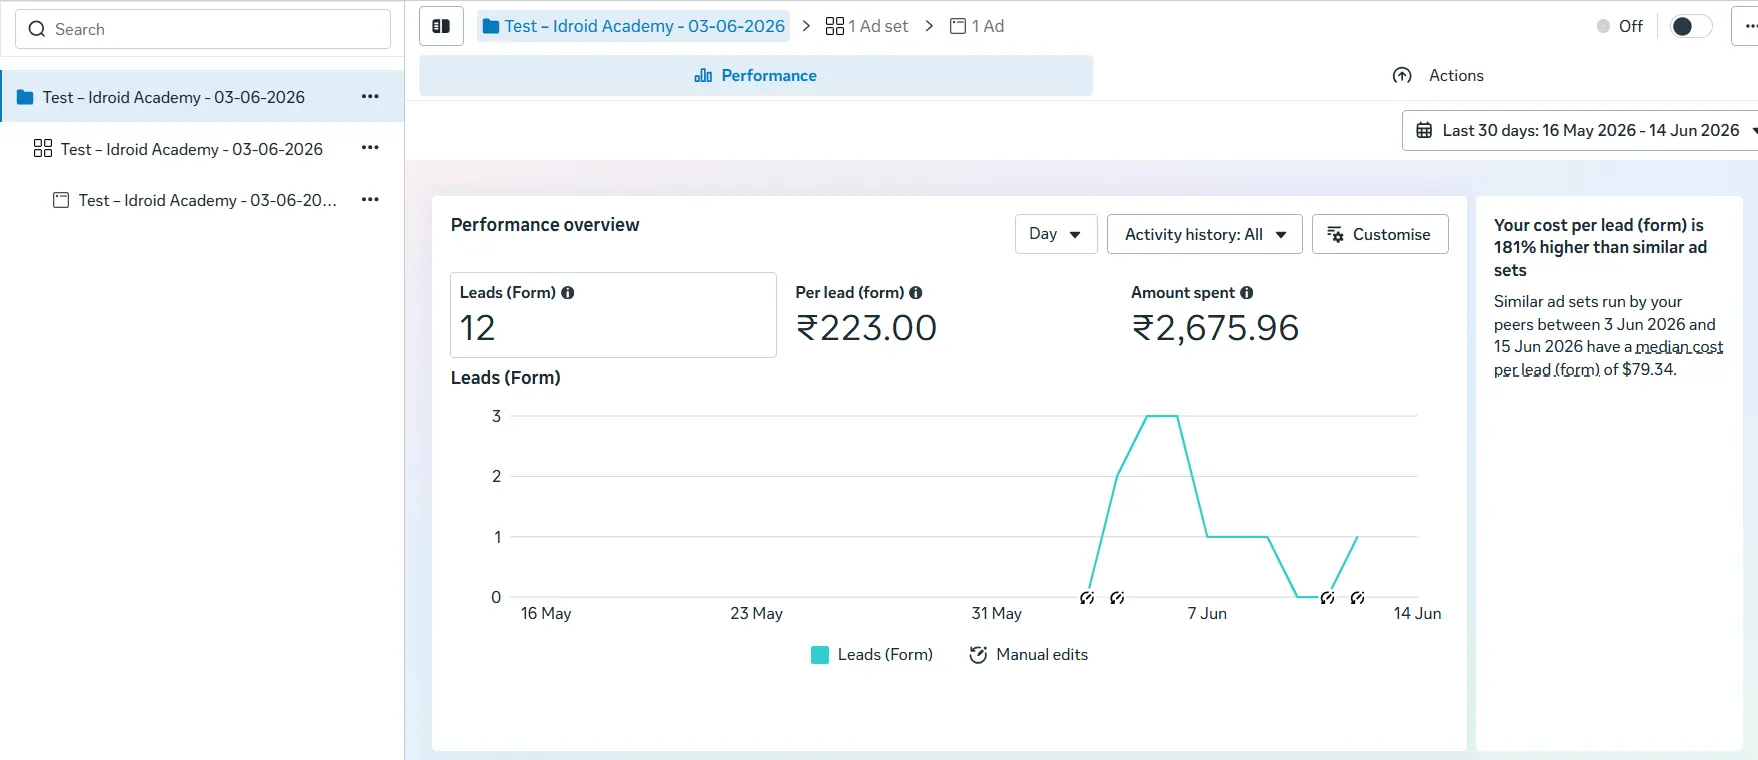Click the campaign breadcrumb Test – Idroid Academy
The height and width of the screenshot is (760, 1758).
pyautogui.click(x=633, y=26)
